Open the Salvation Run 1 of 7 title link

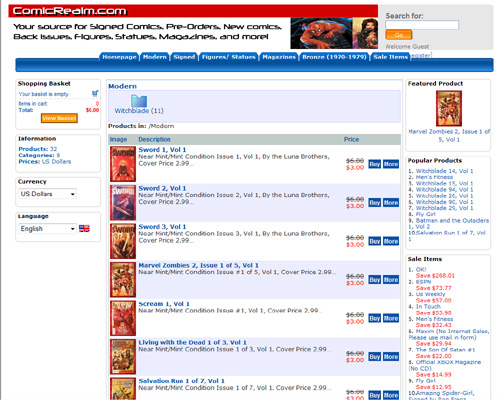pyautogui.click(x=182, y=381)
